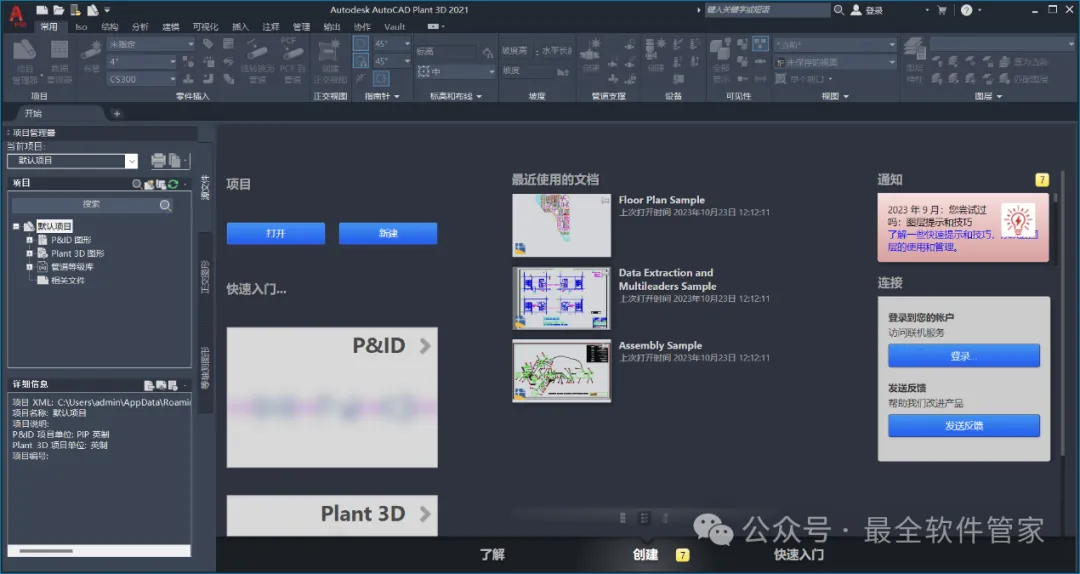Image resolution: width=1080 pixels, height=574 pixels.
Task: Click the search magnifier icon in title bar
Action: click(x=839, y=10)
